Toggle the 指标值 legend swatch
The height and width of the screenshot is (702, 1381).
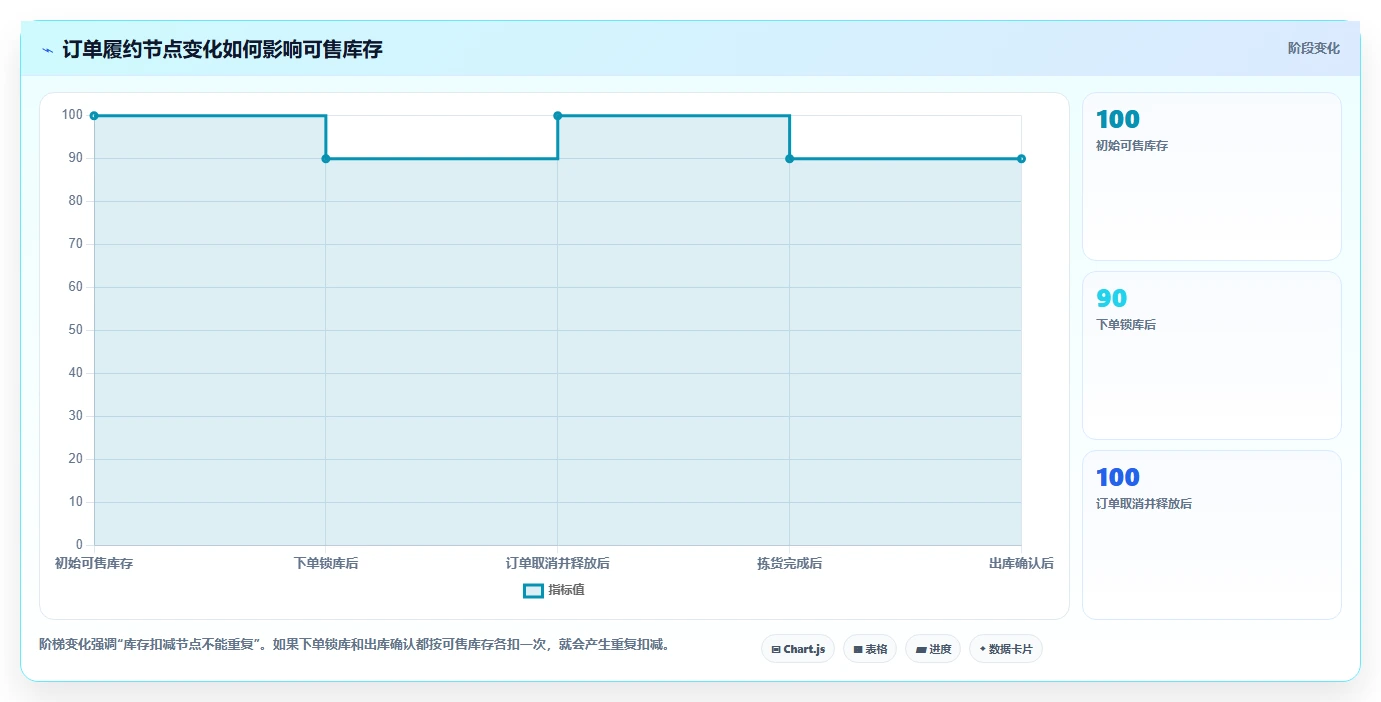[x=533, y=590]
